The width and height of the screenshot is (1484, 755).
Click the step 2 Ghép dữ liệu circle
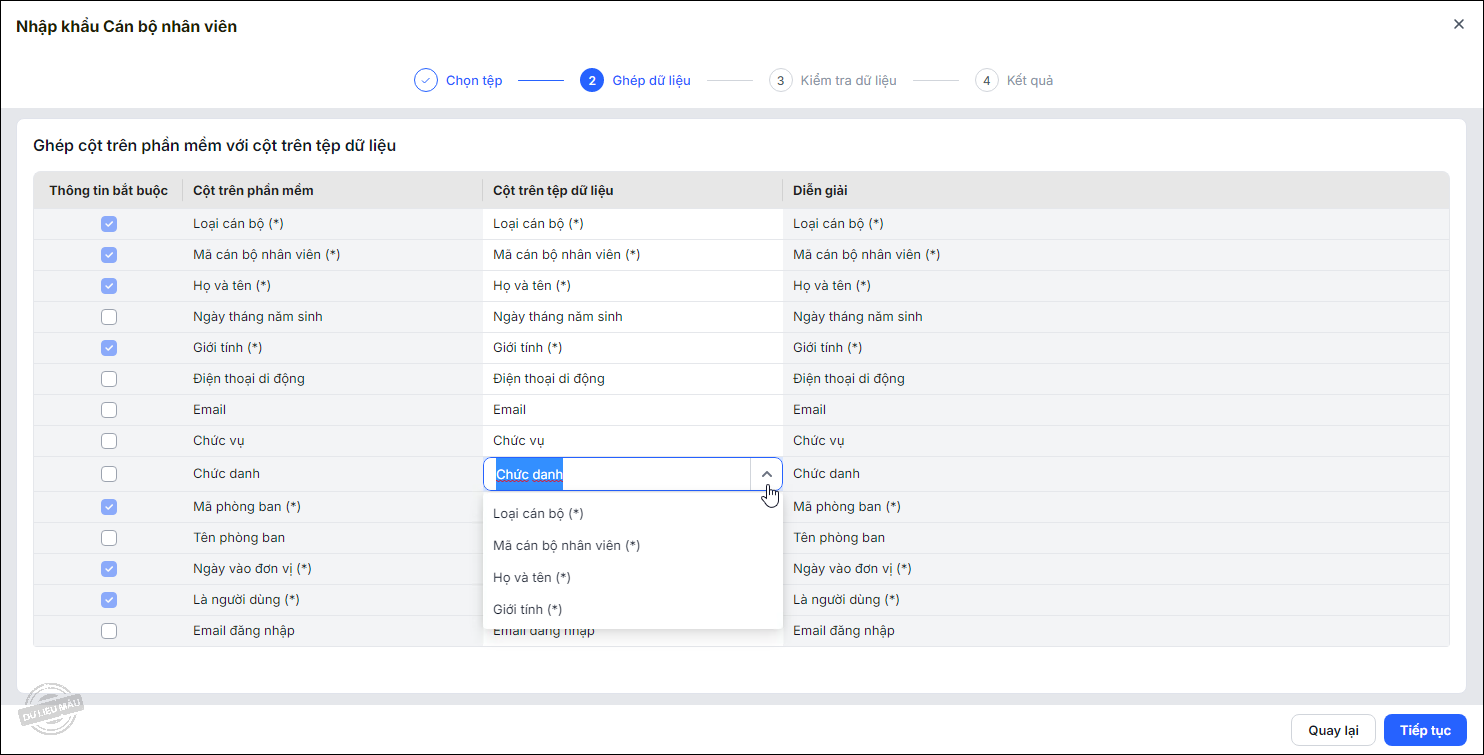pos(592,80)
